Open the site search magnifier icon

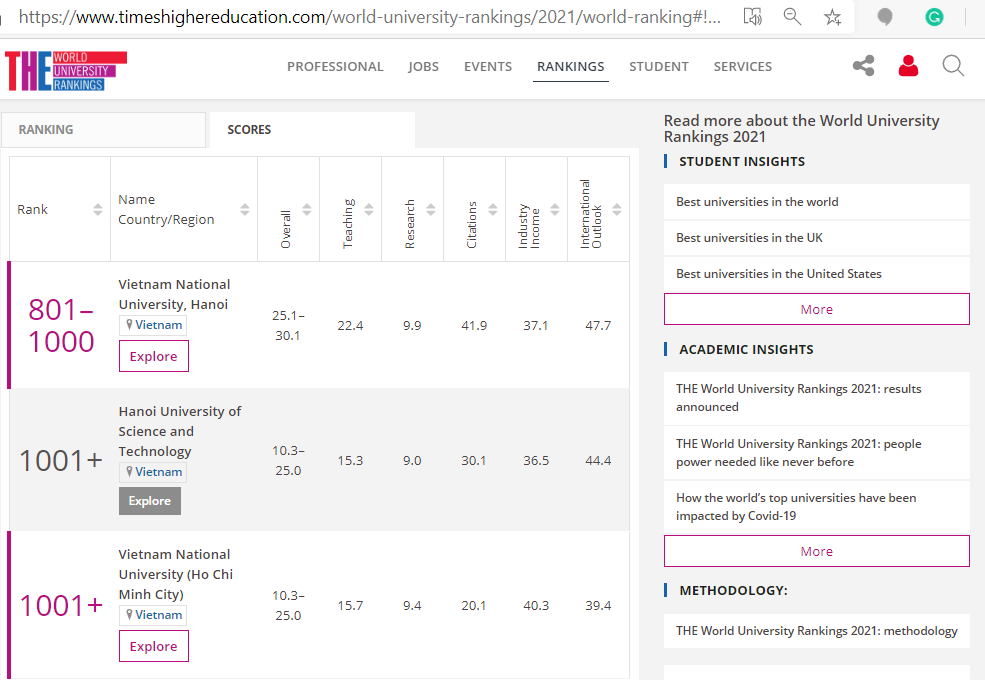coord(953,67)
